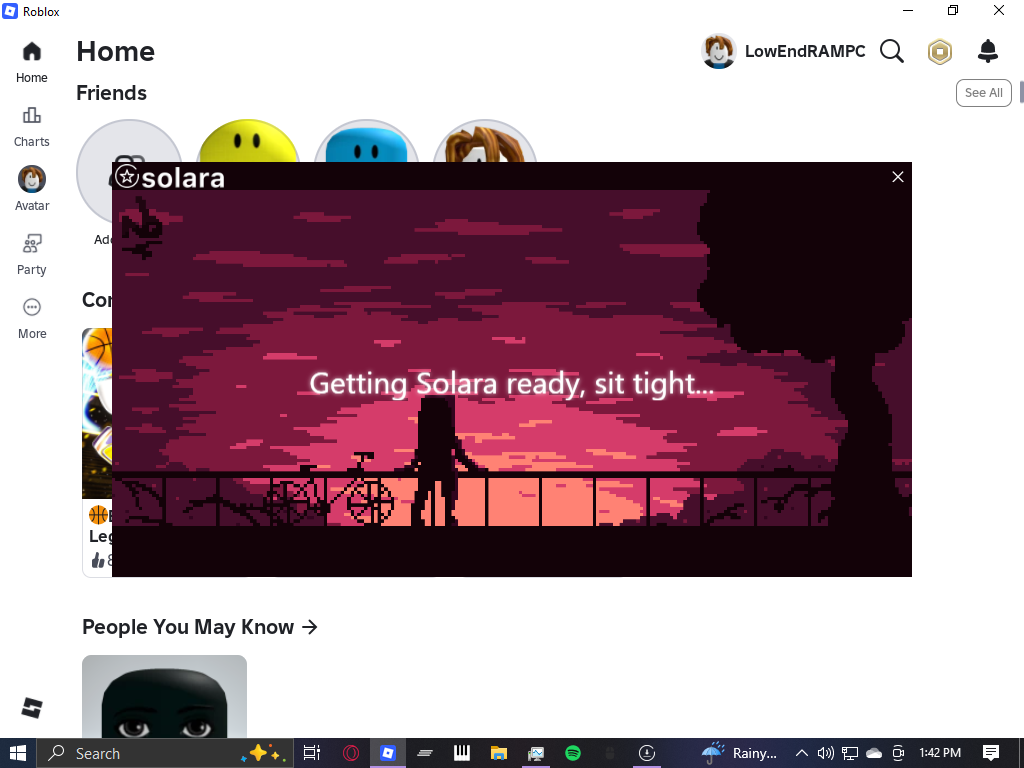This screenshot has width=1024, height=768.
Task: Open volume control in system tray
Action: (825, 753)
